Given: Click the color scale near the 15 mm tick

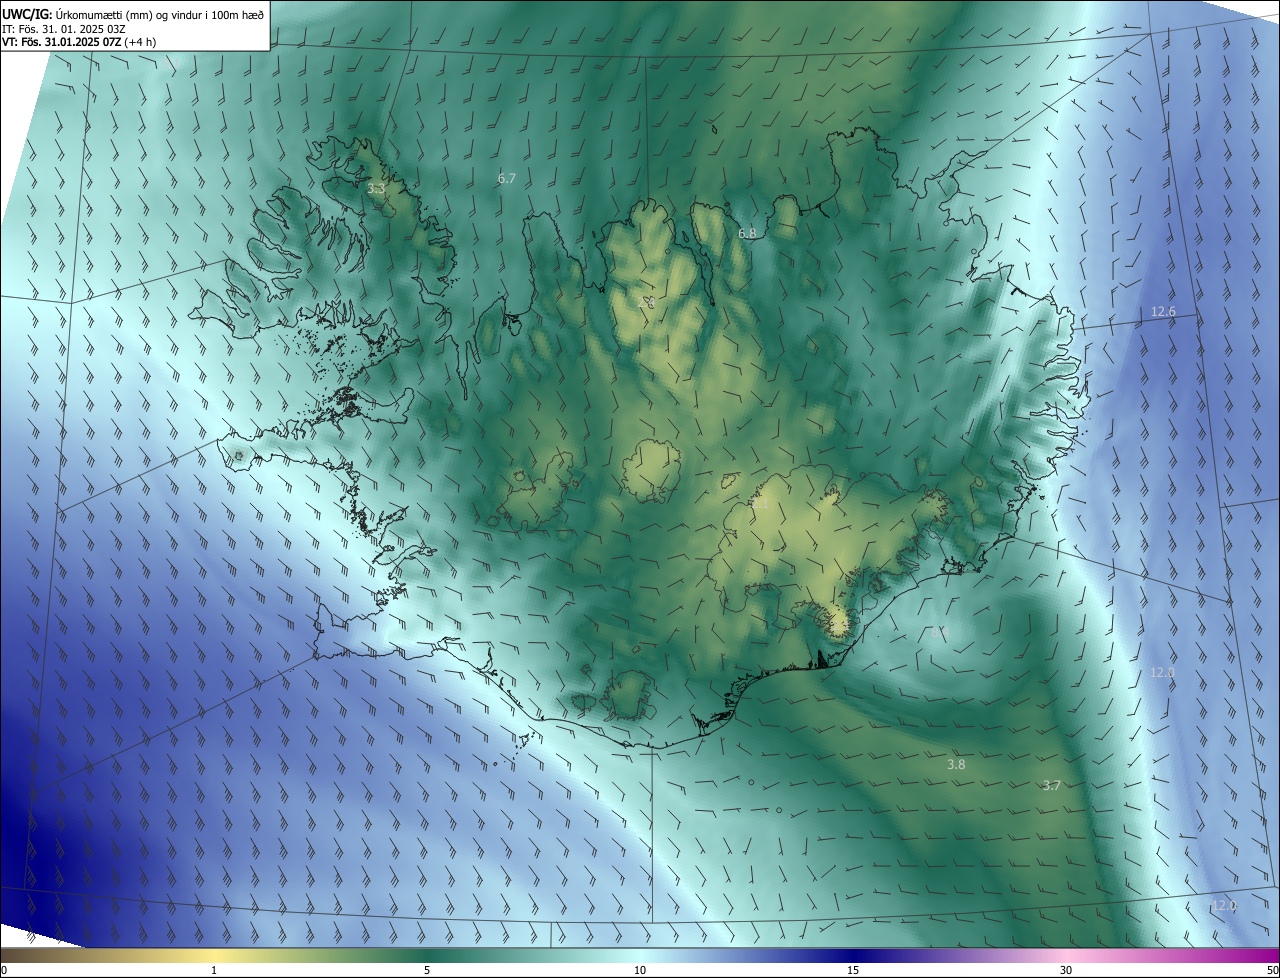Looking at the screenshot, I should click(853, 955).
